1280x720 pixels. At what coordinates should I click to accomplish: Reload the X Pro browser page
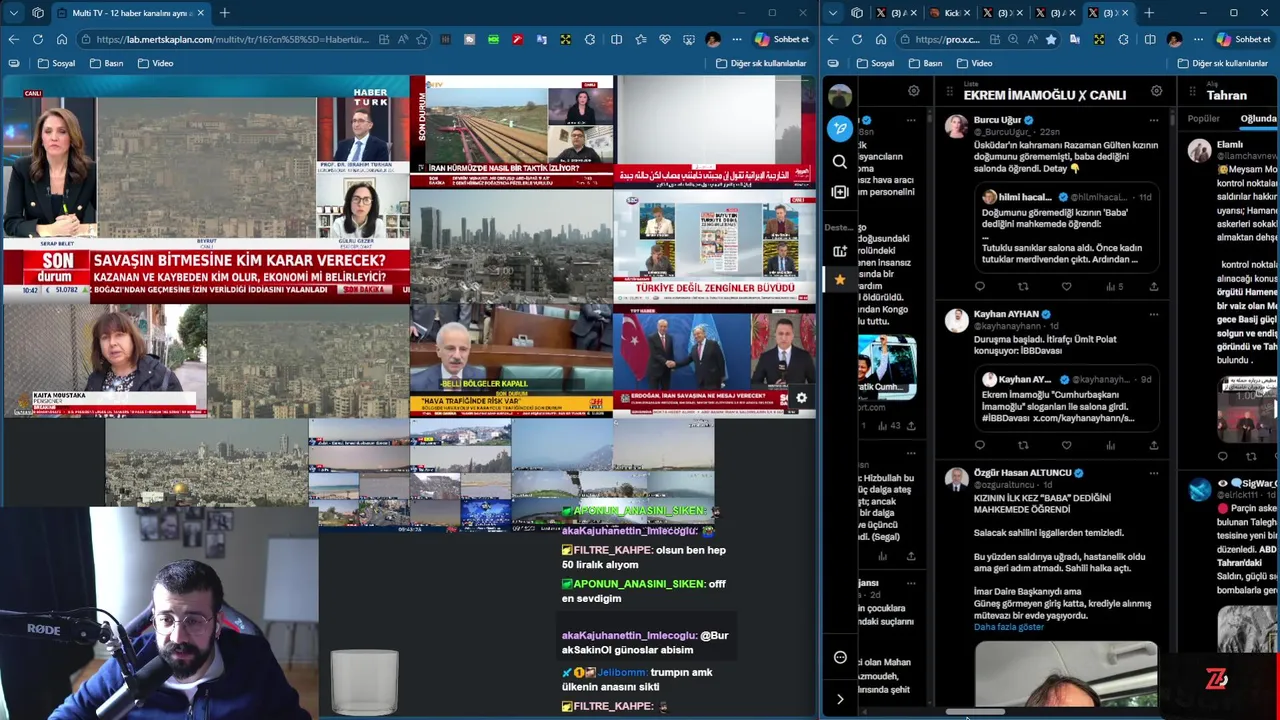857,39
